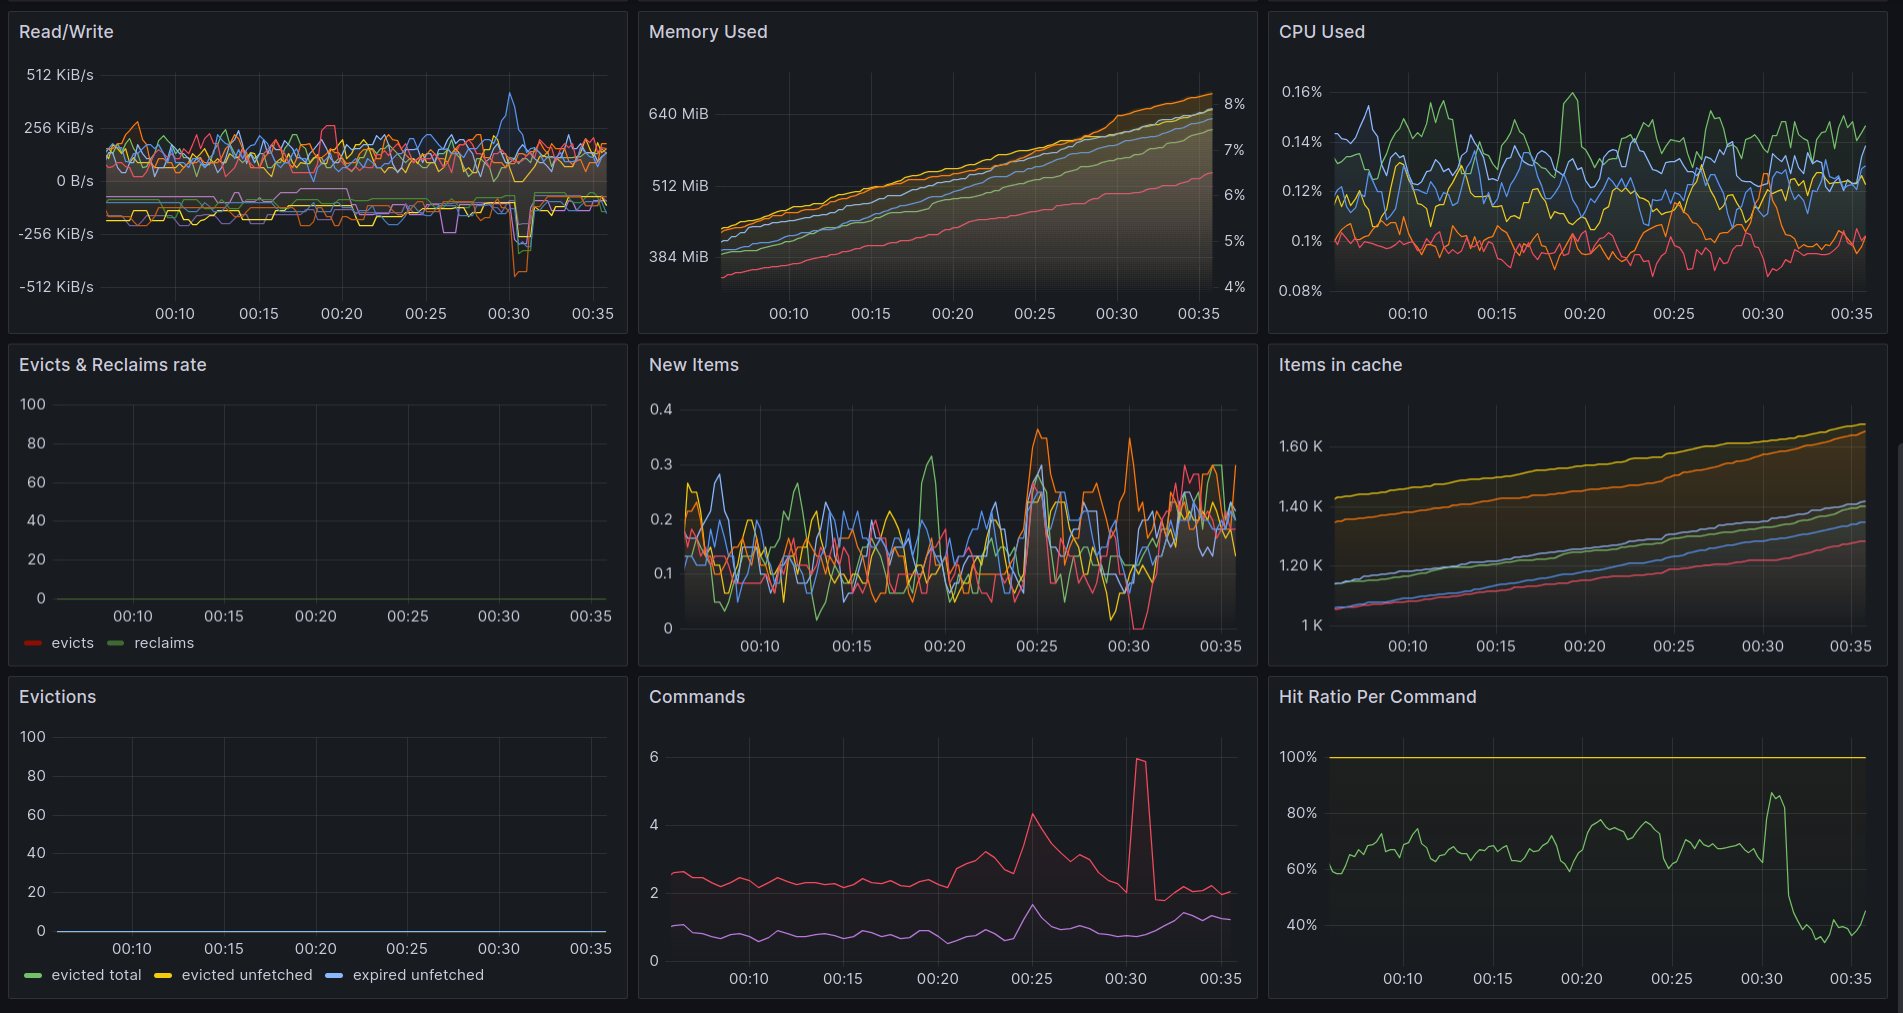Screen dimensions: 1903x1013
Task: Click the Commands panel title
Action: coord(697,697)
